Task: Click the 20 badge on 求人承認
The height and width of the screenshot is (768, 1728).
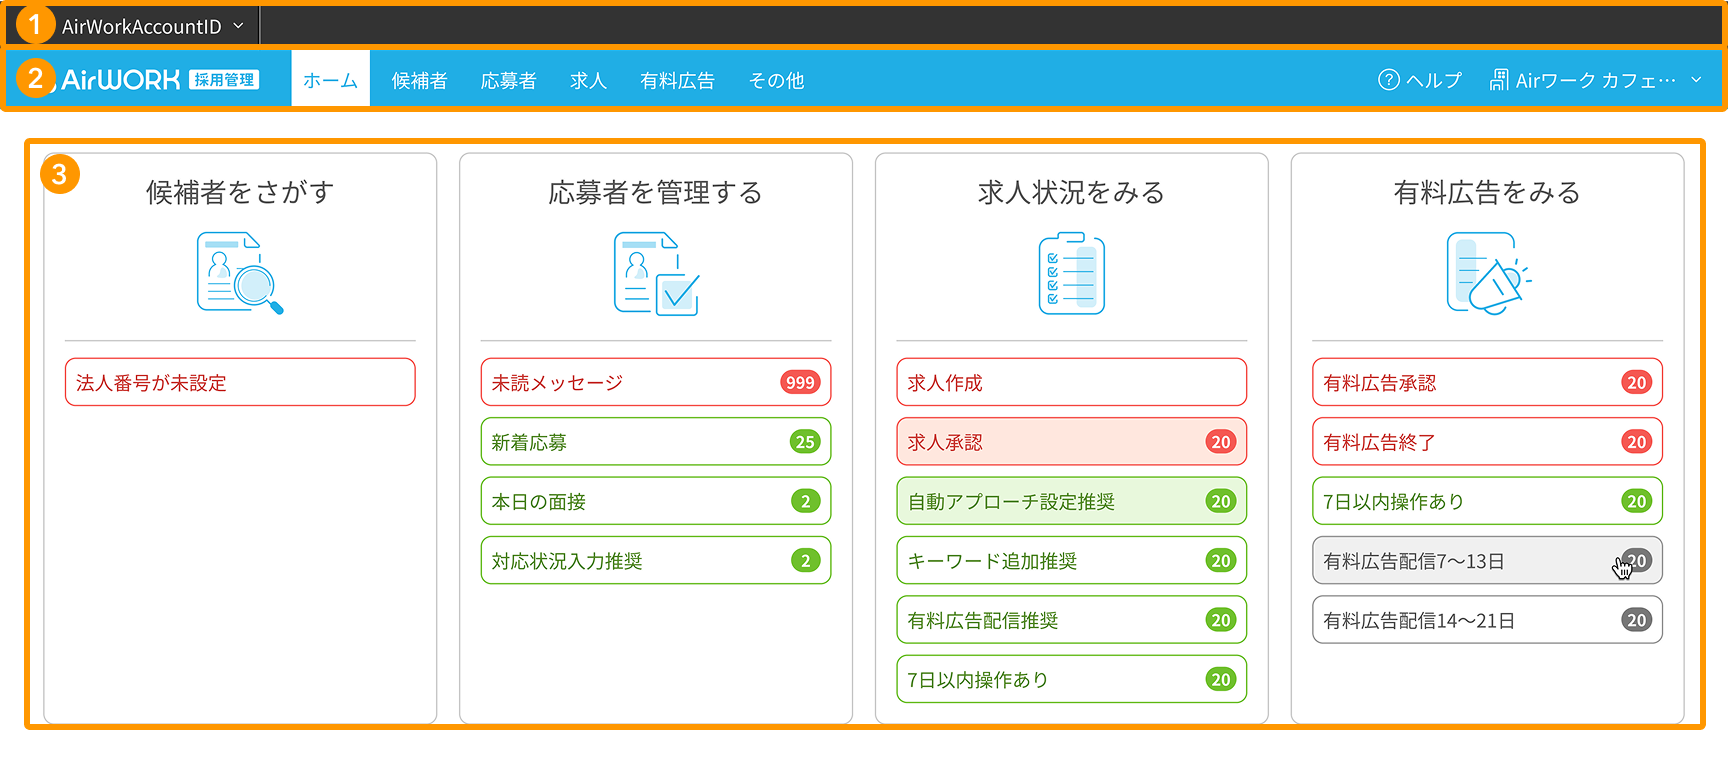Action: [x=1221, y=441]
